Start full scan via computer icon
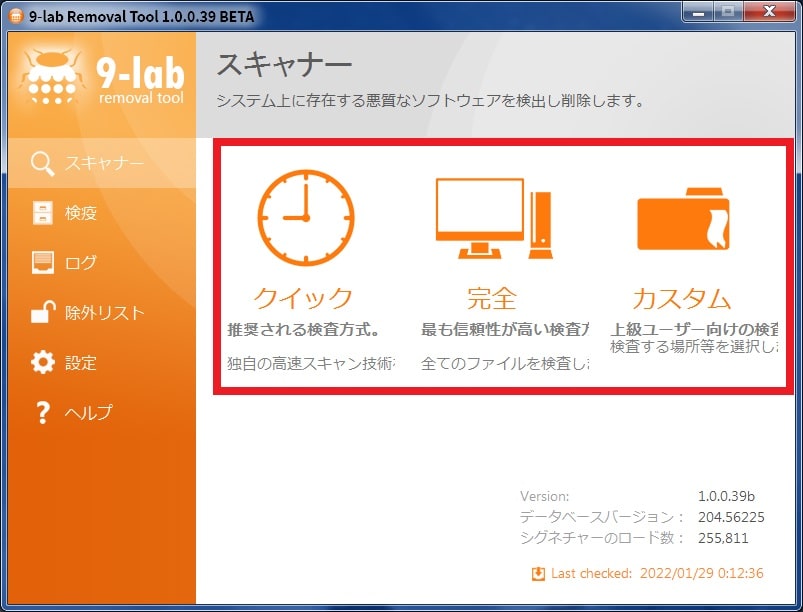 click(494, 218)
